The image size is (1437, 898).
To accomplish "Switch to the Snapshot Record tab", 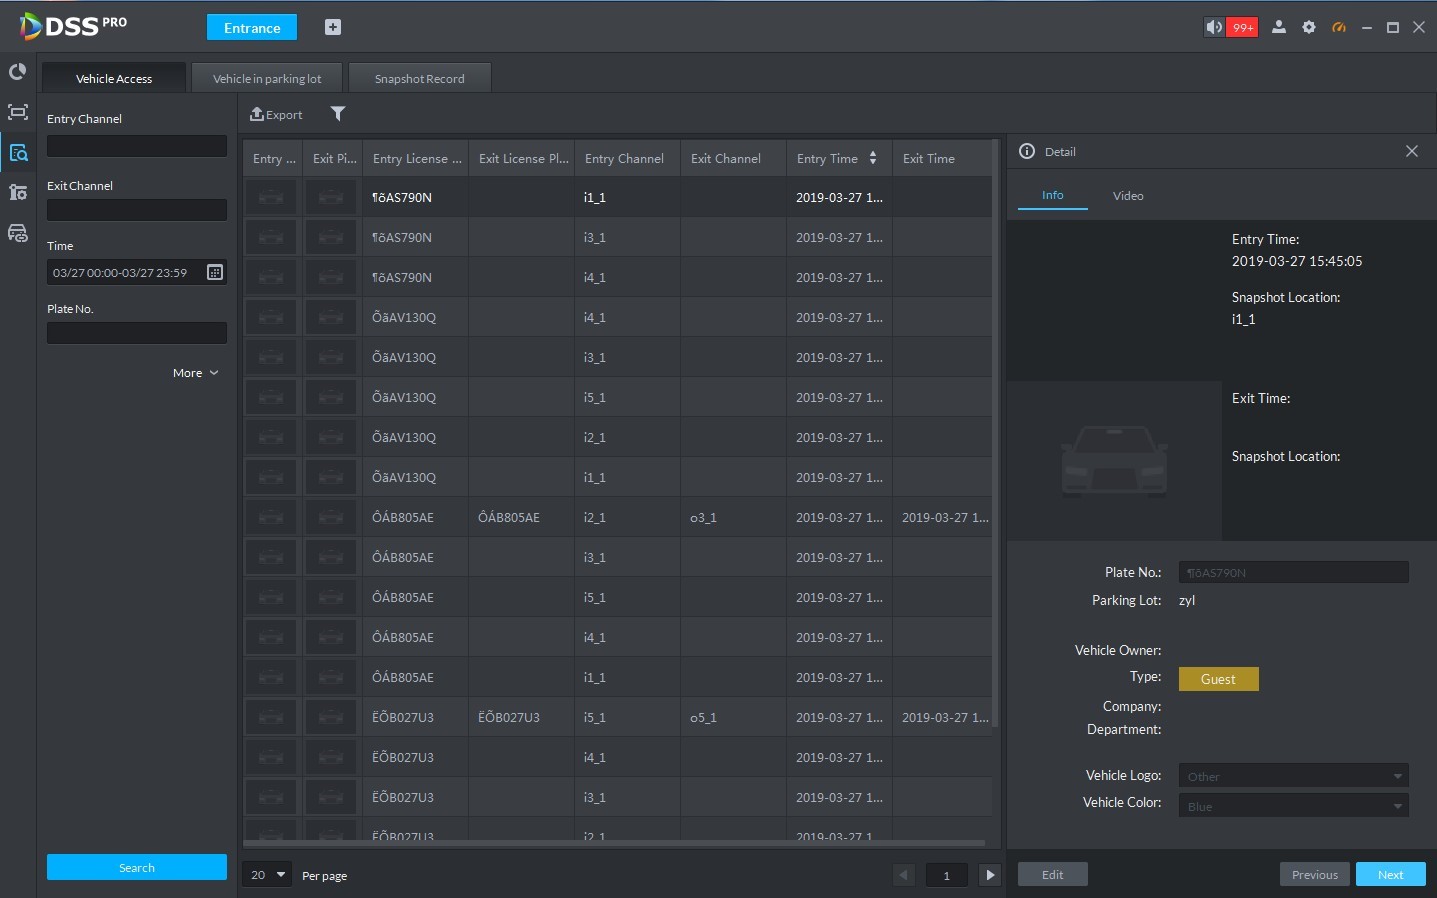I will coord(420,79).
